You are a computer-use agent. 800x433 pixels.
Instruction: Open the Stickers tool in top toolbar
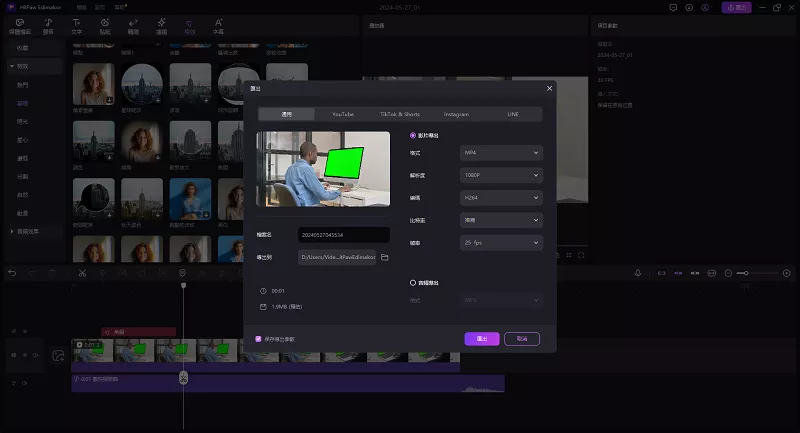tap(105, 25)
